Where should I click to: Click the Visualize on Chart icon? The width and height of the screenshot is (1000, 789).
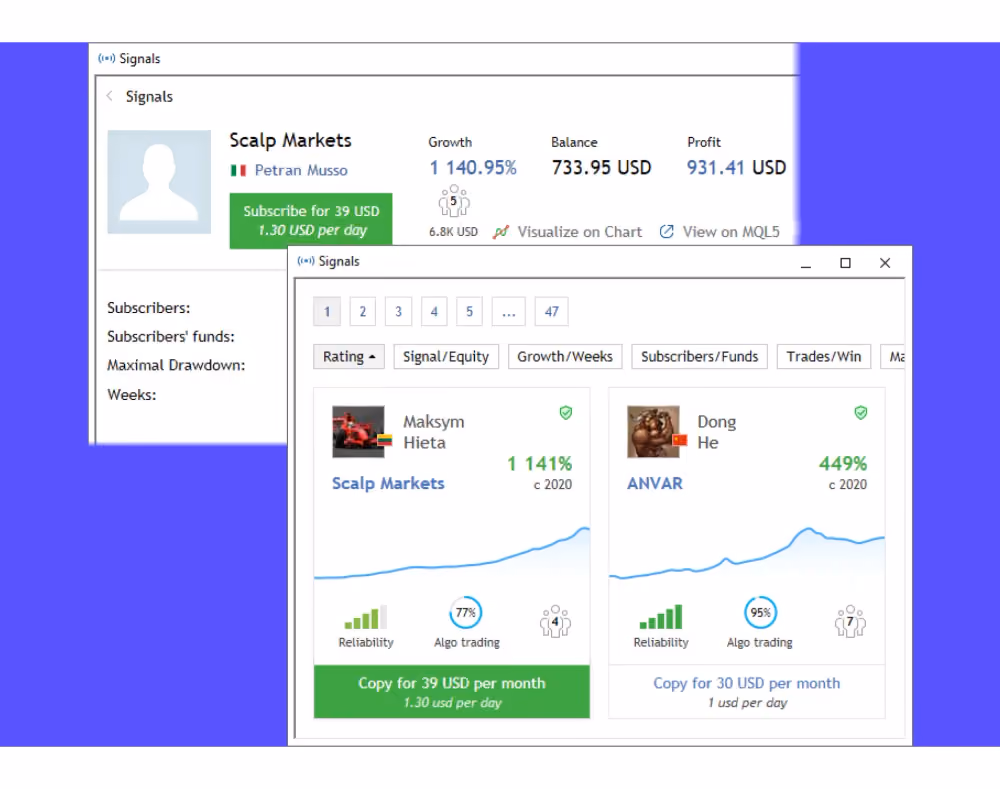tap(501, 232)
